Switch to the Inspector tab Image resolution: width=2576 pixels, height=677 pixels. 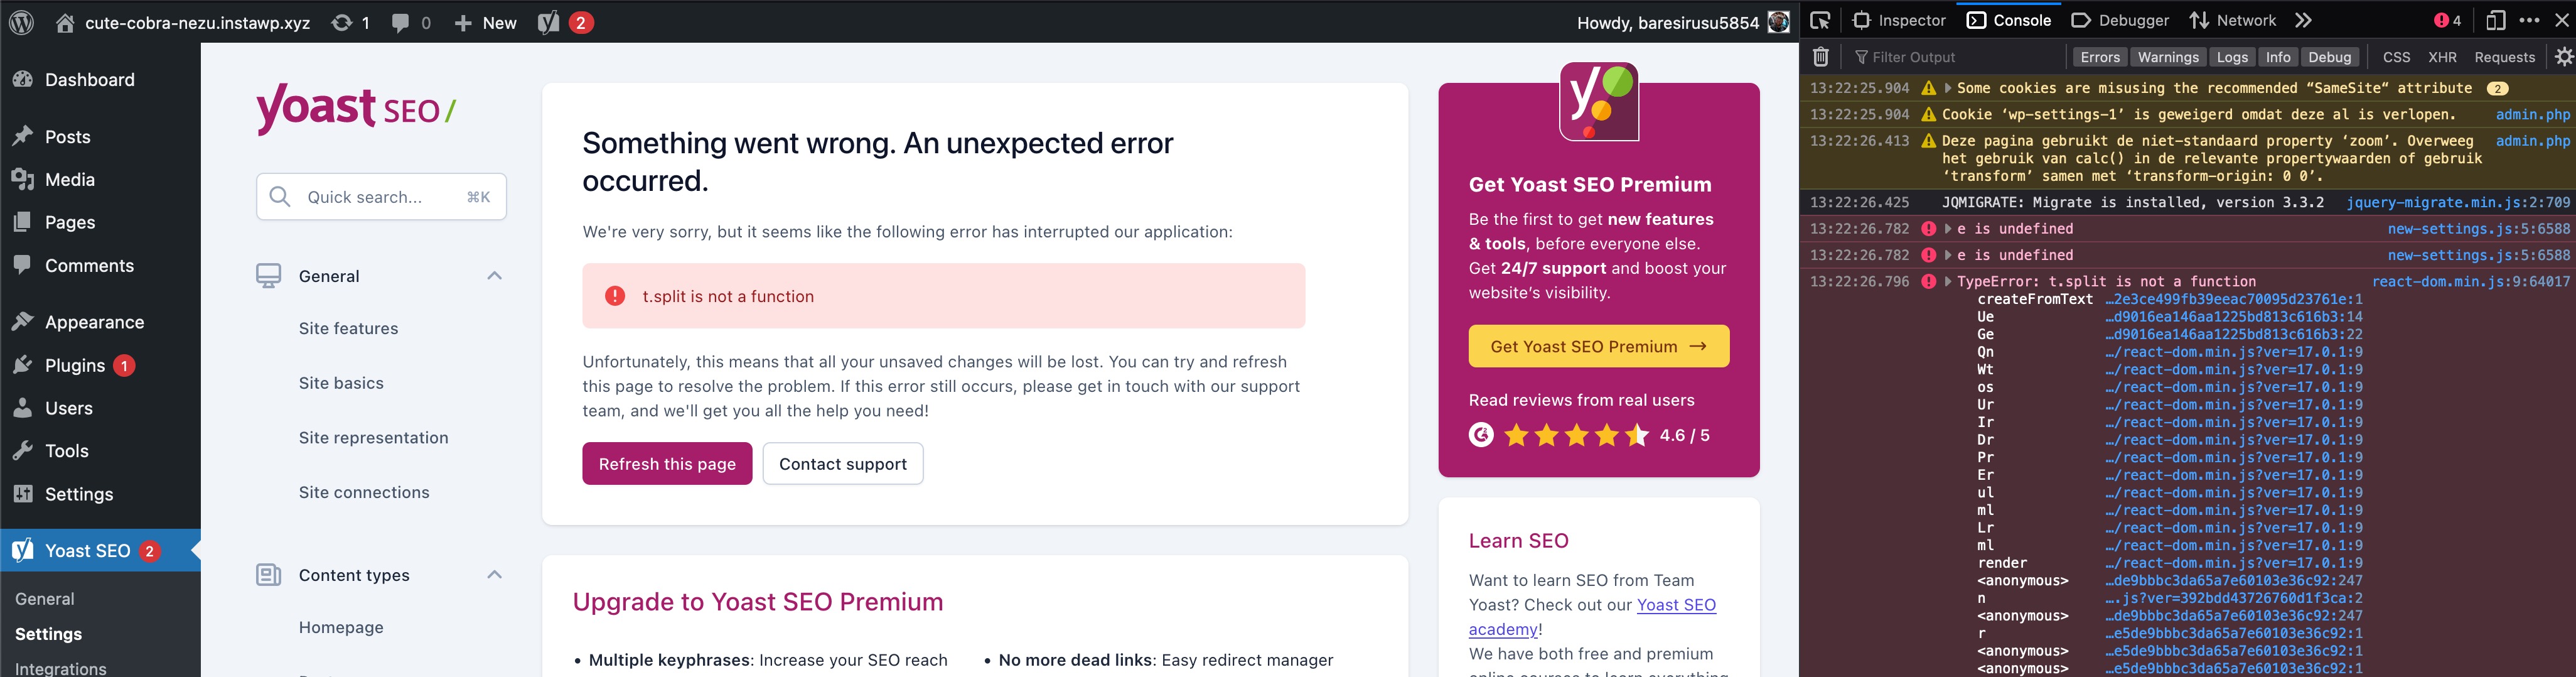1899,19
